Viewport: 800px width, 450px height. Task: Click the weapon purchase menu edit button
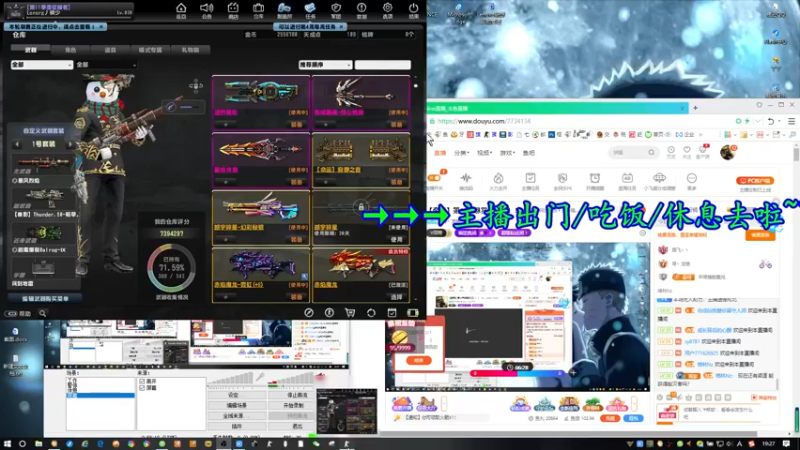pos(44,298)
